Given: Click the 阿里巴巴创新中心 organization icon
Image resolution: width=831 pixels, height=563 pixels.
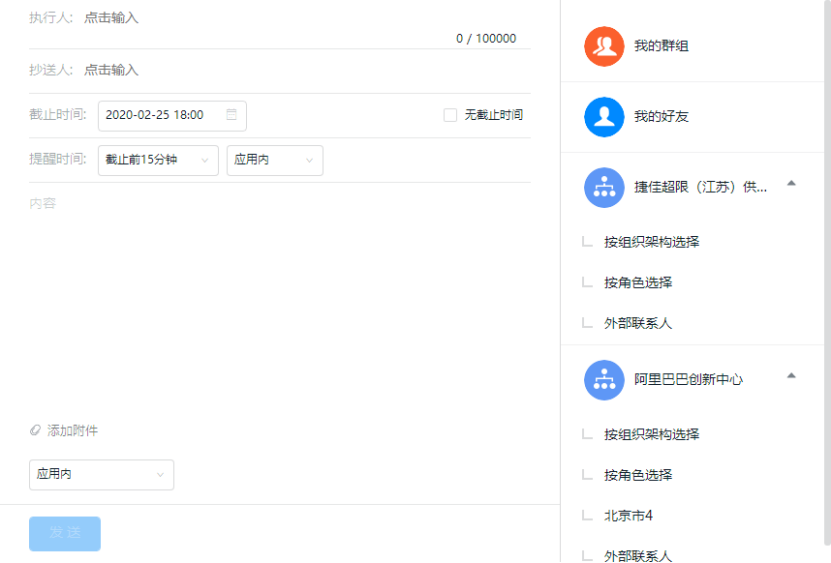Looking at the screenshot, I should point(604,380).
